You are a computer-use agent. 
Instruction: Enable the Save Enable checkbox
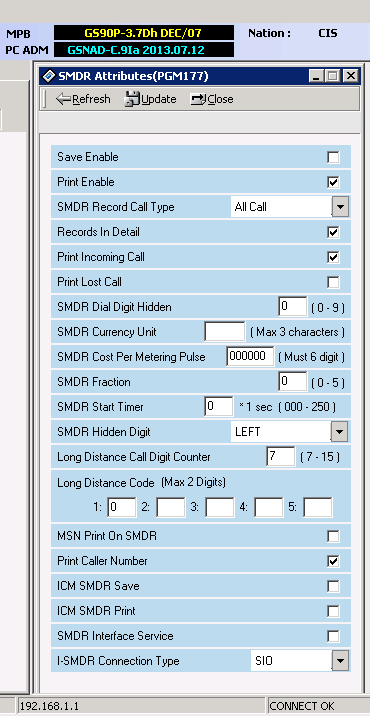[334, 158]
